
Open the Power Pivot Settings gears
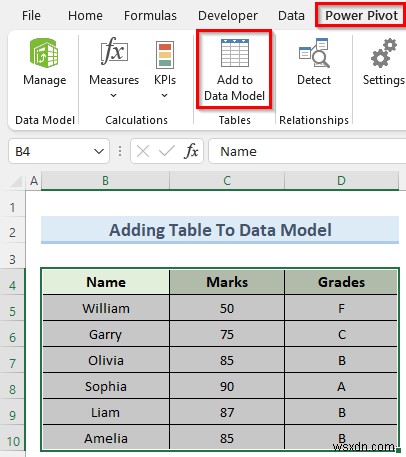click(384, 53)
